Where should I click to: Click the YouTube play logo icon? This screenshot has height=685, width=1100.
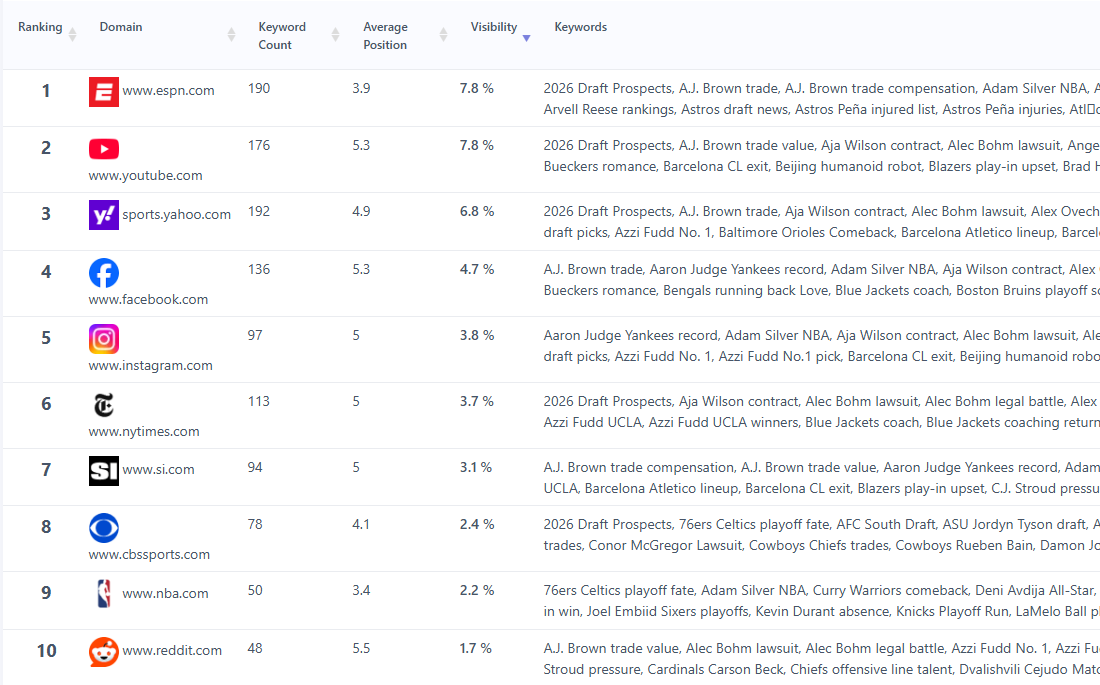[x=103, y=149]
